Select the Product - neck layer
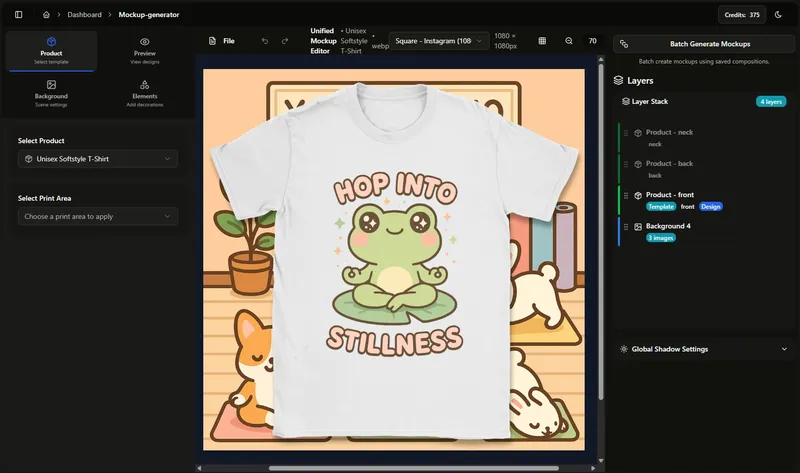 (704, 138)
